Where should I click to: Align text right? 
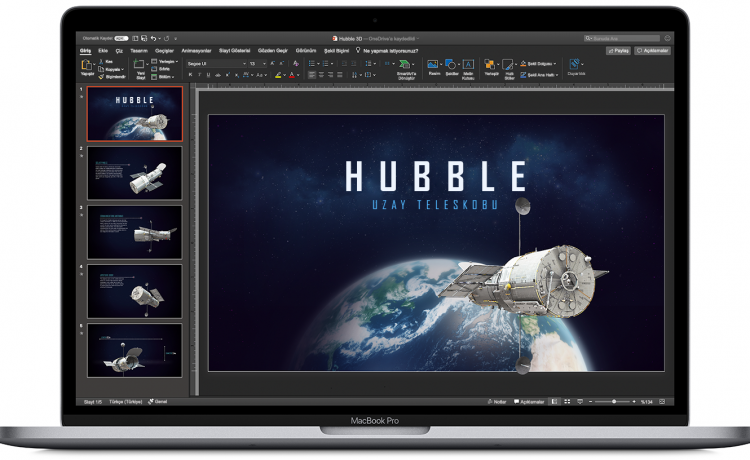point(331,75)
